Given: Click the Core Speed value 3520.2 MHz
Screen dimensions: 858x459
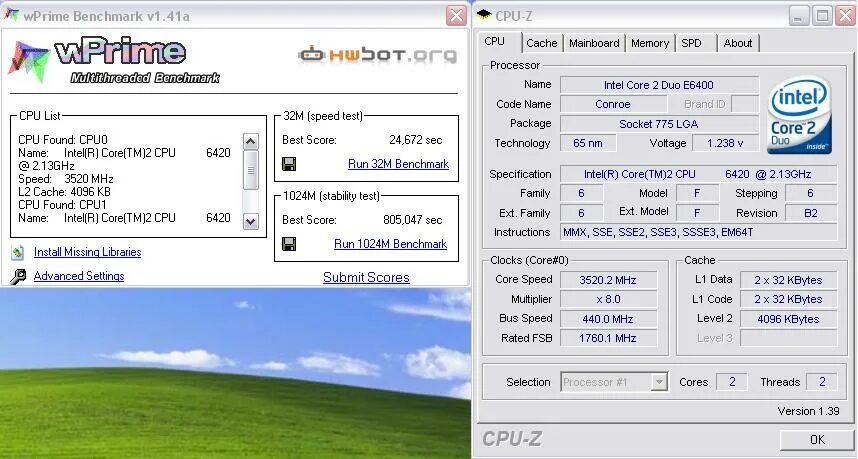Looking at the screenshot, I should point(608,280).
